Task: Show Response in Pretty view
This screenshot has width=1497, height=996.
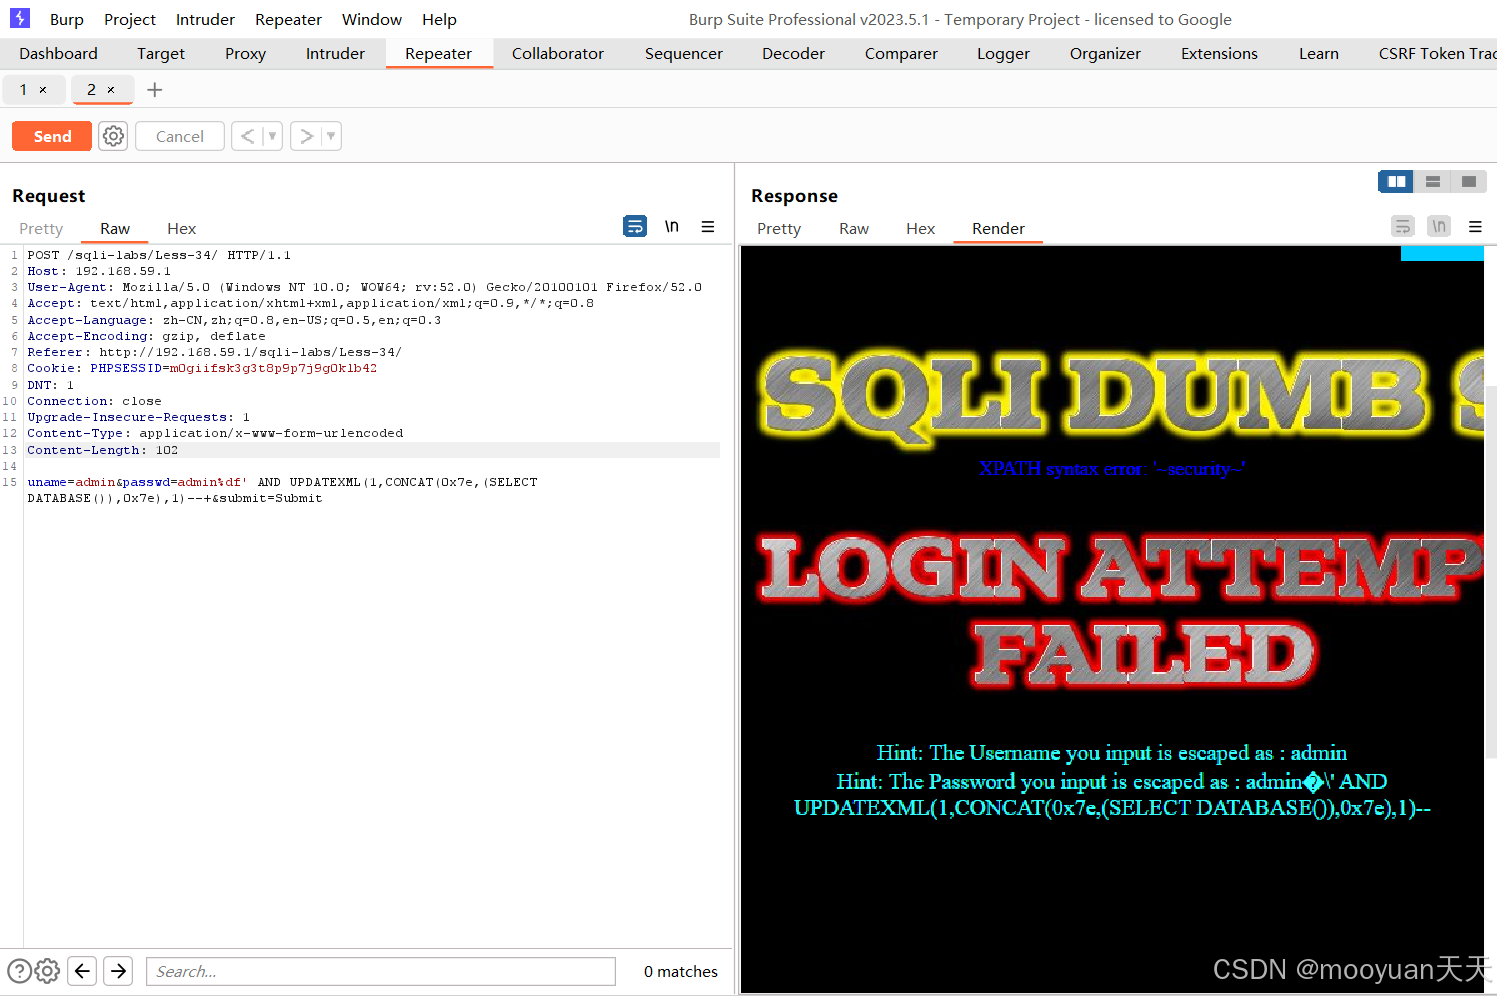Action: pyautogui.click(x=779, y=229)
